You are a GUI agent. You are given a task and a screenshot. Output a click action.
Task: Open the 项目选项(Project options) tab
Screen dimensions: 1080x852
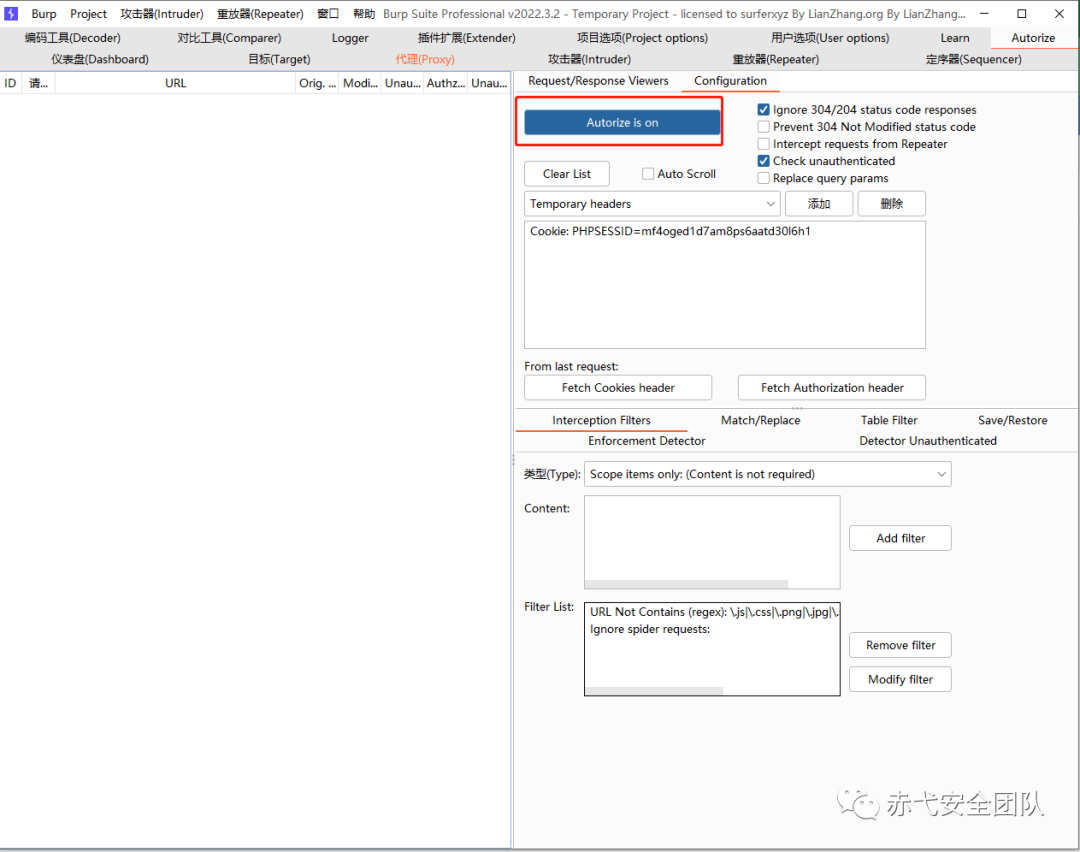tap(642, 38)
